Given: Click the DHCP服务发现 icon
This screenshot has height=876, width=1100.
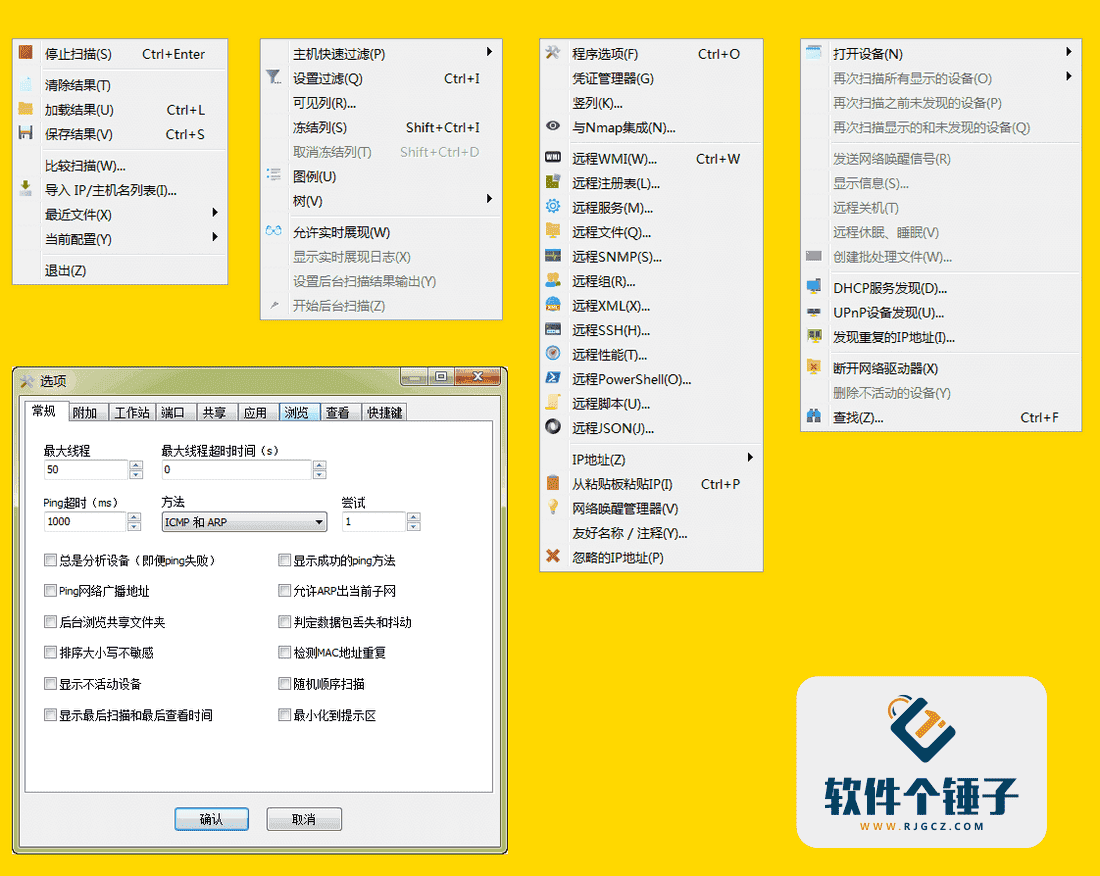Looking at the screenshot, I should [812, 287].
